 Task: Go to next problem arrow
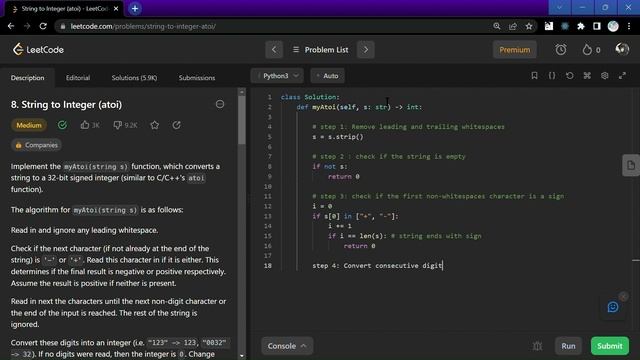[366, 50]
